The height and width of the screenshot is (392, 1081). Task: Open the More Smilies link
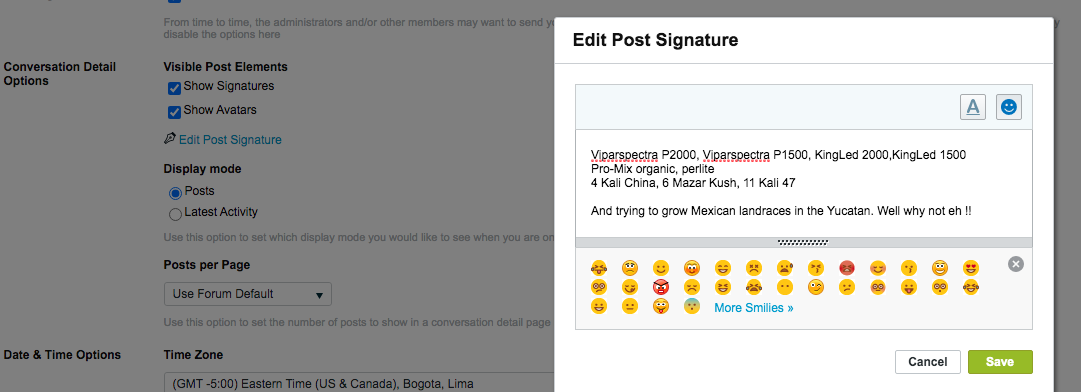point(754,308)
